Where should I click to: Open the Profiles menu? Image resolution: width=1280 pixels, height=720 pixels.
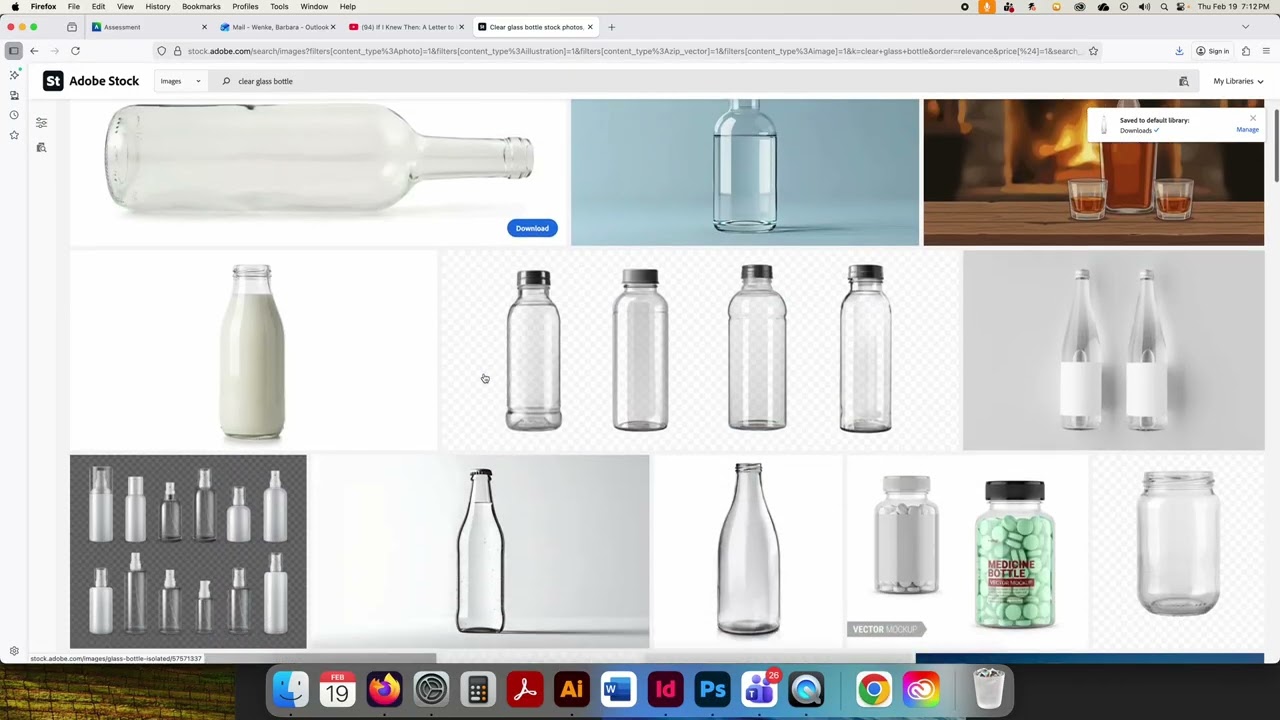[245, 7]
